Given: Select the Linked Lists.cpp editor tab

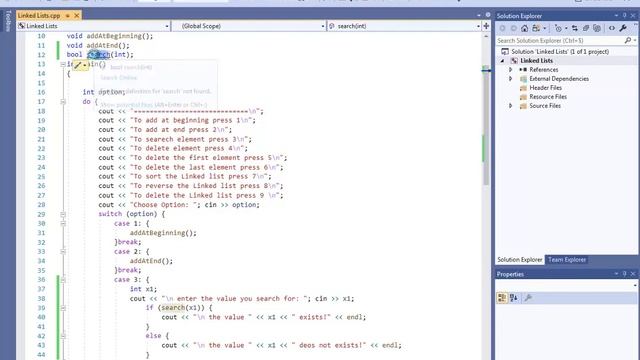Looking at the screenshot, I should 39,16.
